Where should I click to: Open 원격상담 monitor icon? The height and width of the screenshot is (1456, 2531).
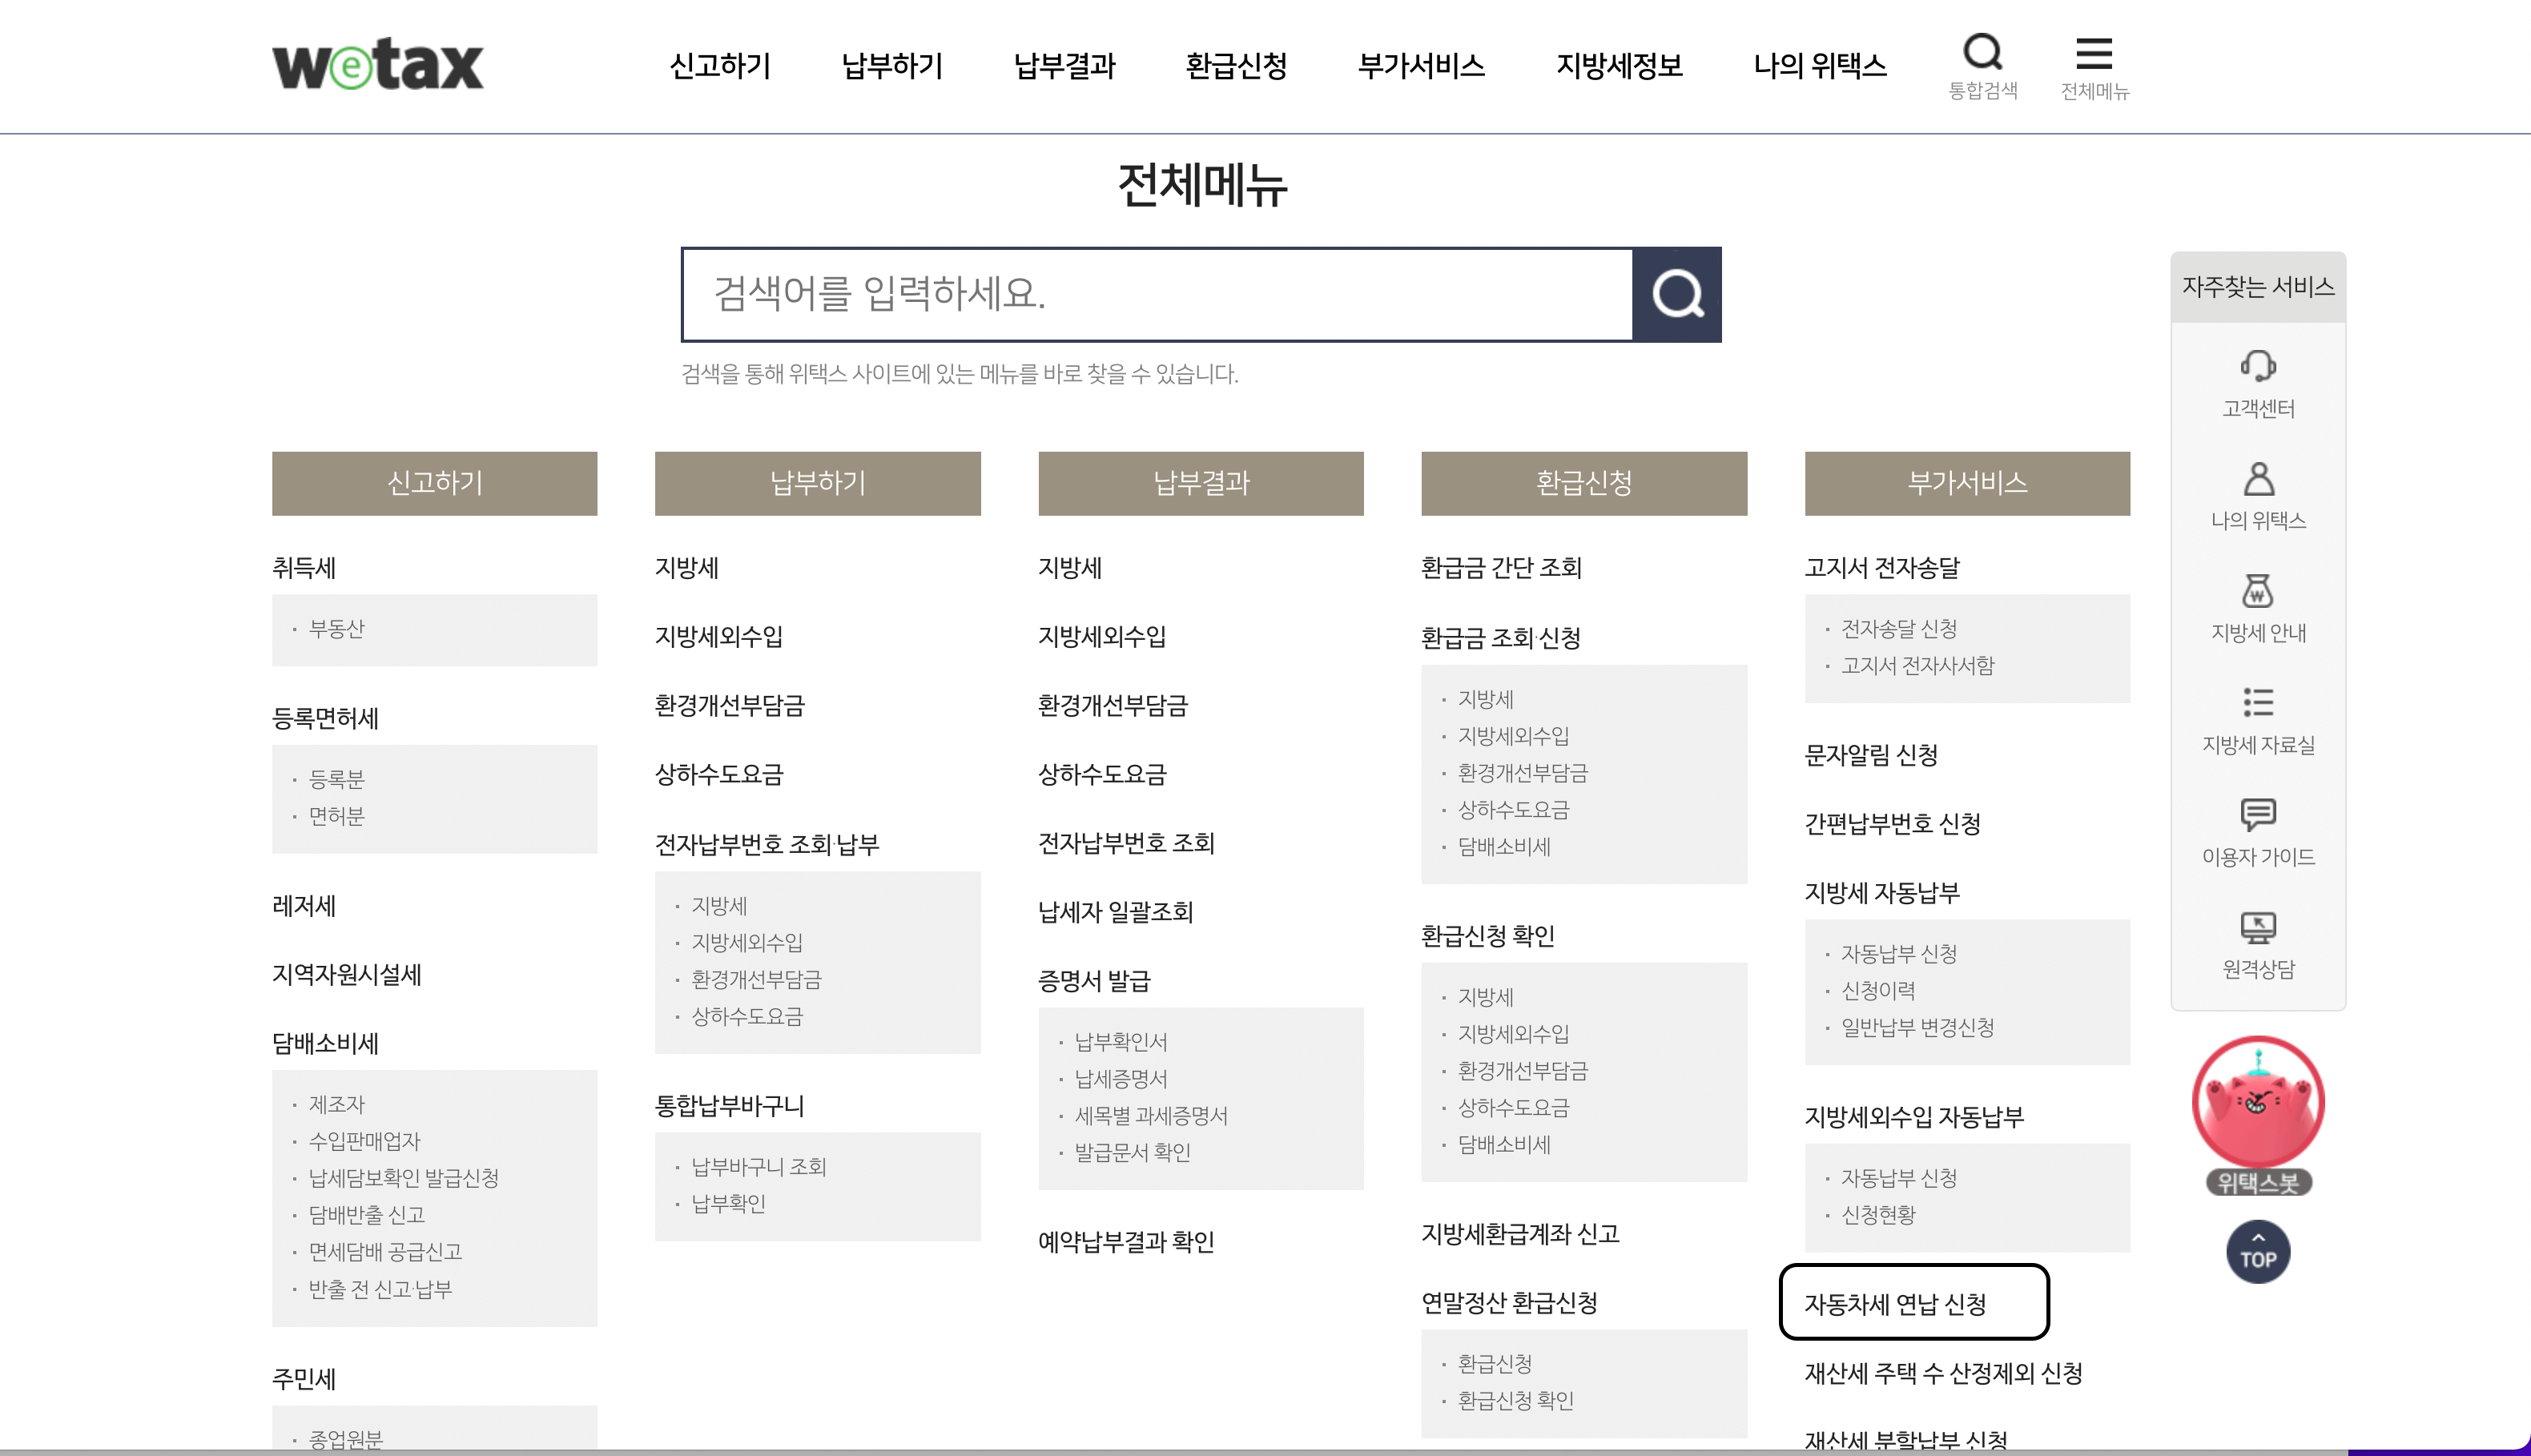coord(2257,928)
